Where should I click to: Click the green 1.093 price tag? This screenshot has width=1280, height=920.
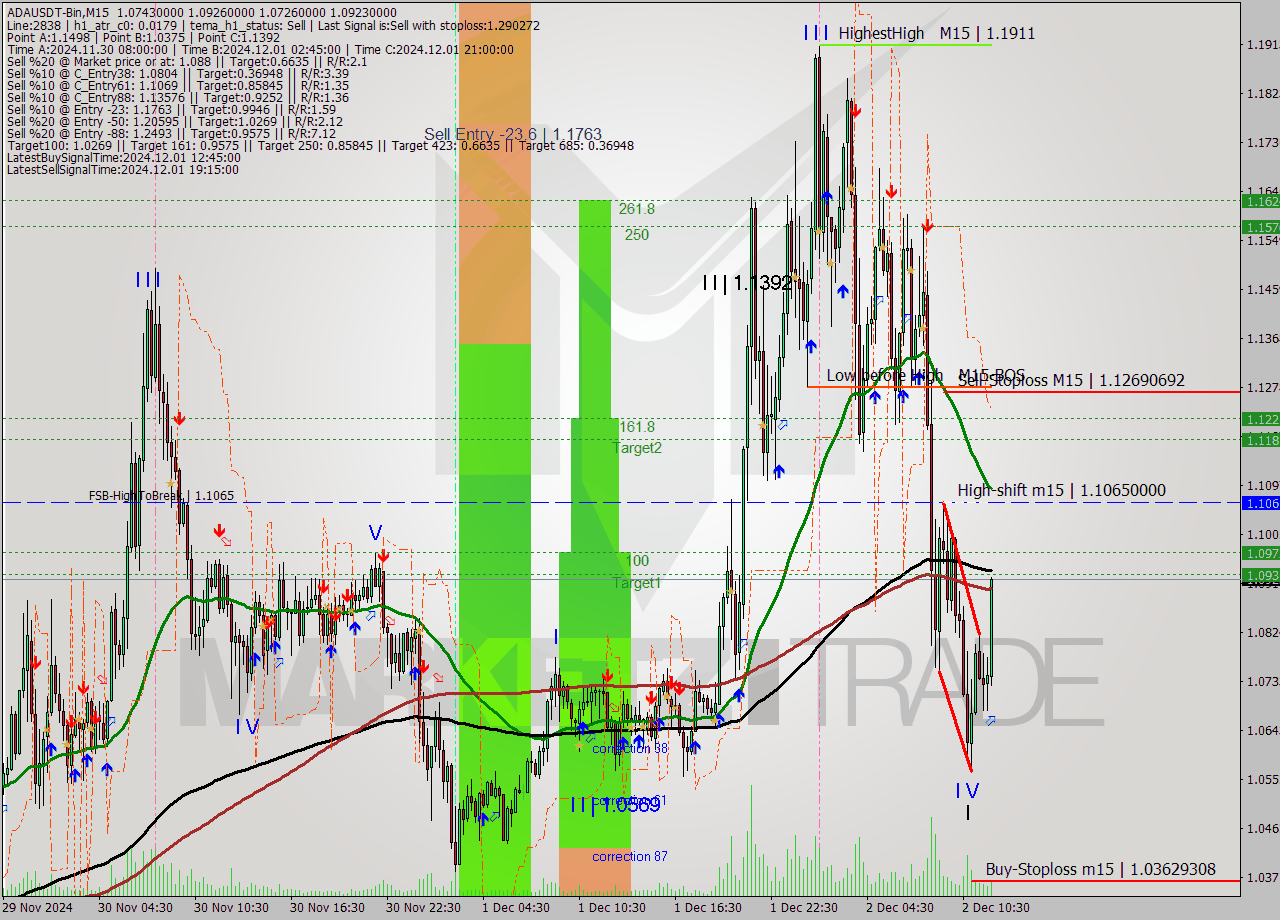point(1260,575)
